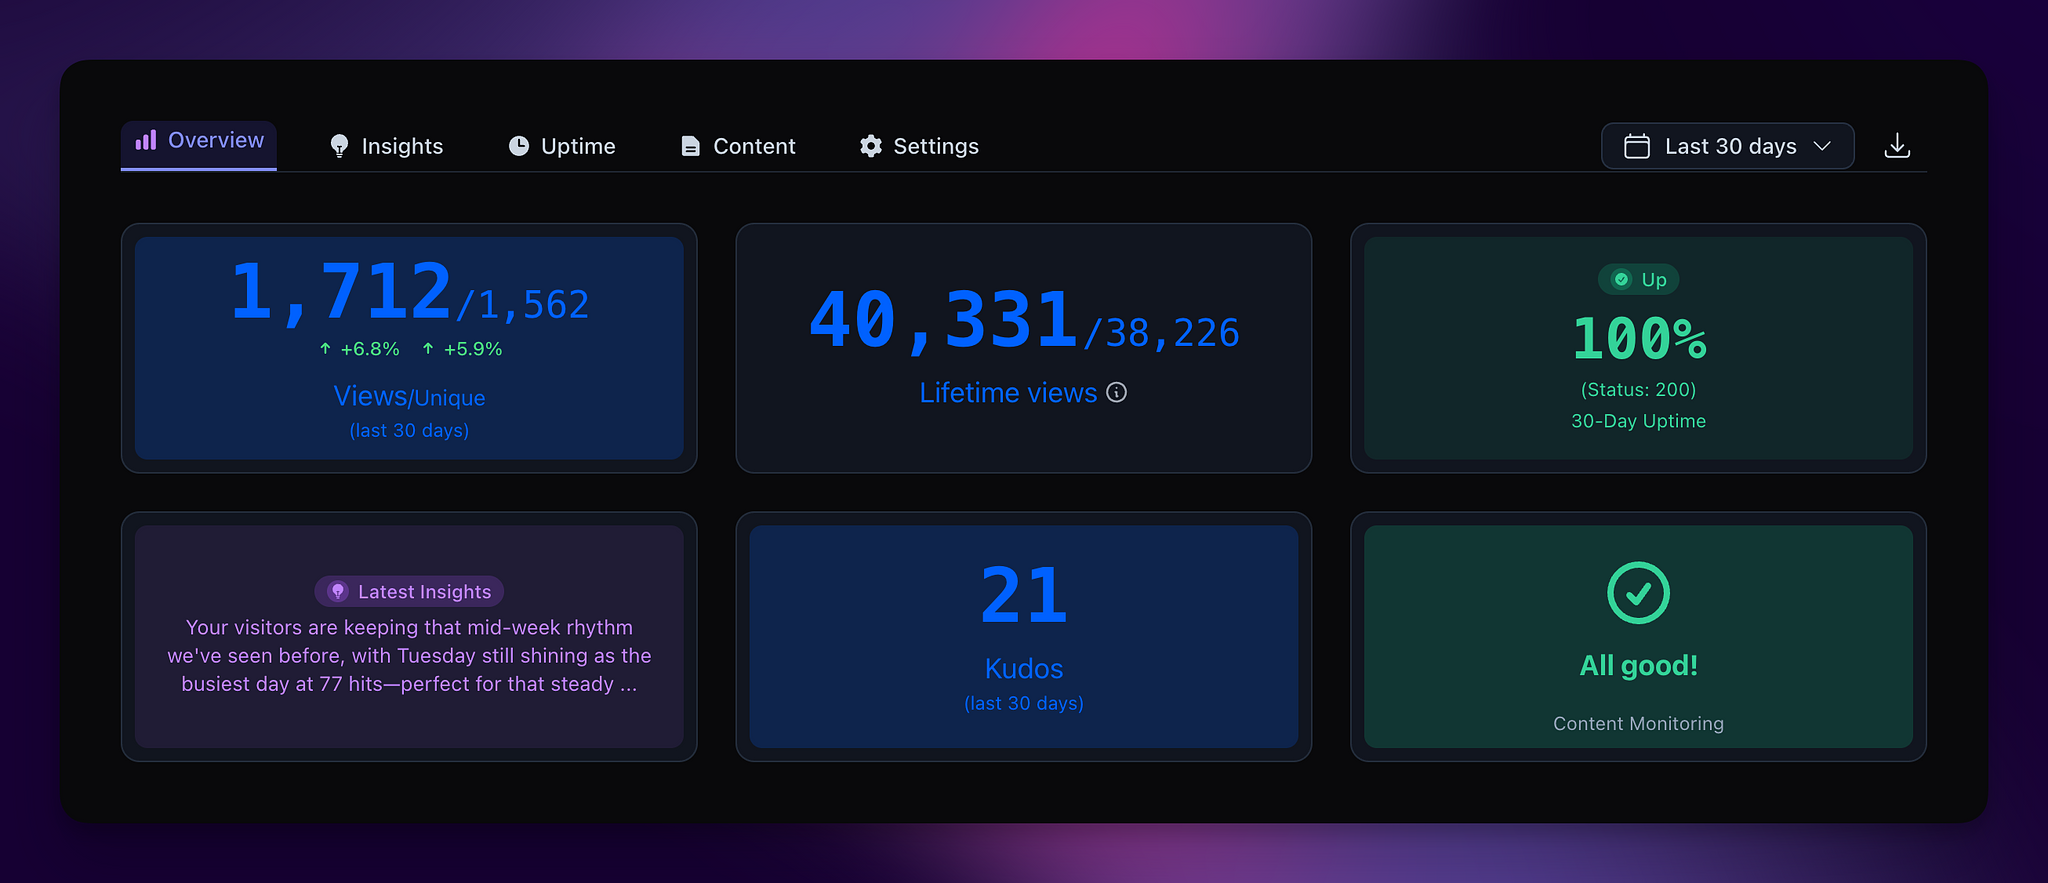Expand date range using the chevron arrow

click(1822, 146)
